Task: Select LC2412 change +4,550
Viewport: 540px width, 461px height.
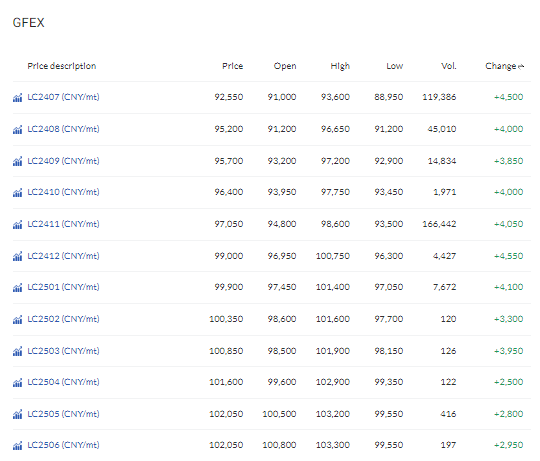Action: [x=508, y=256]
